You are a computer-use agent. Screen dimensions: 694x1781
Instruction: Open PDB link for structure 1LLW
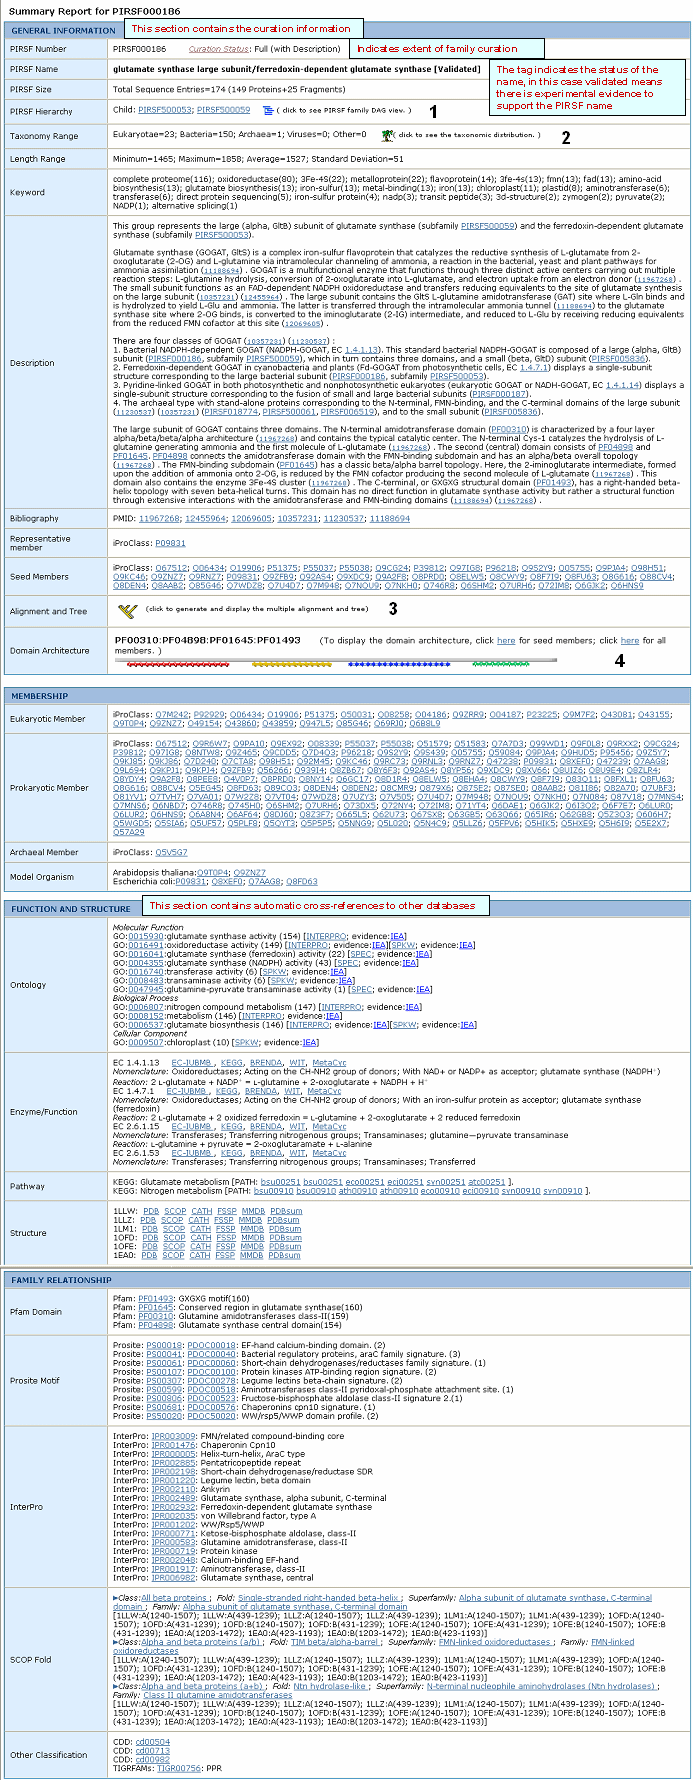point(150,1211)
